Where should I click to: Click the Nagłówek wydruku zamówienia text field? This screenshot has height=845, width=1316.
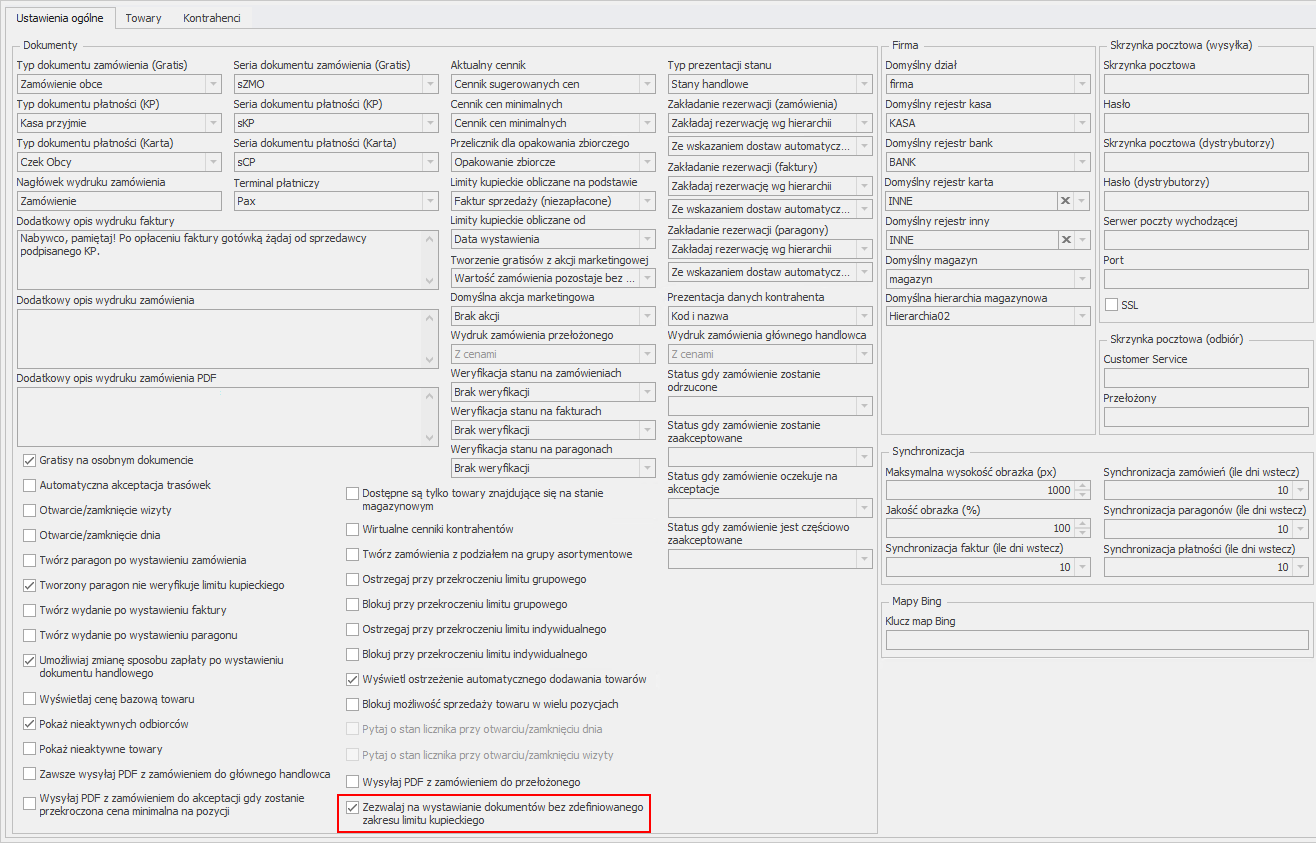(118, 201)
